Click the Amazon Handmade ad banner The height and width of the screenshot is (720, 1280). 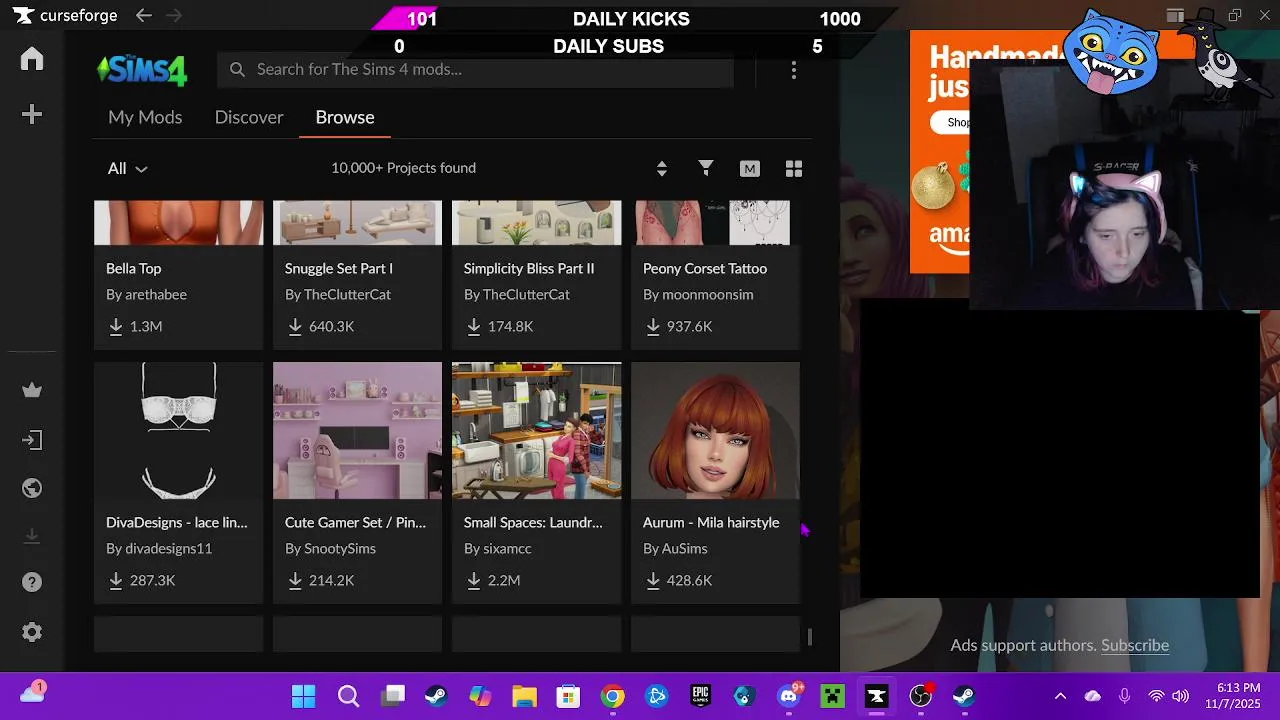940,150
